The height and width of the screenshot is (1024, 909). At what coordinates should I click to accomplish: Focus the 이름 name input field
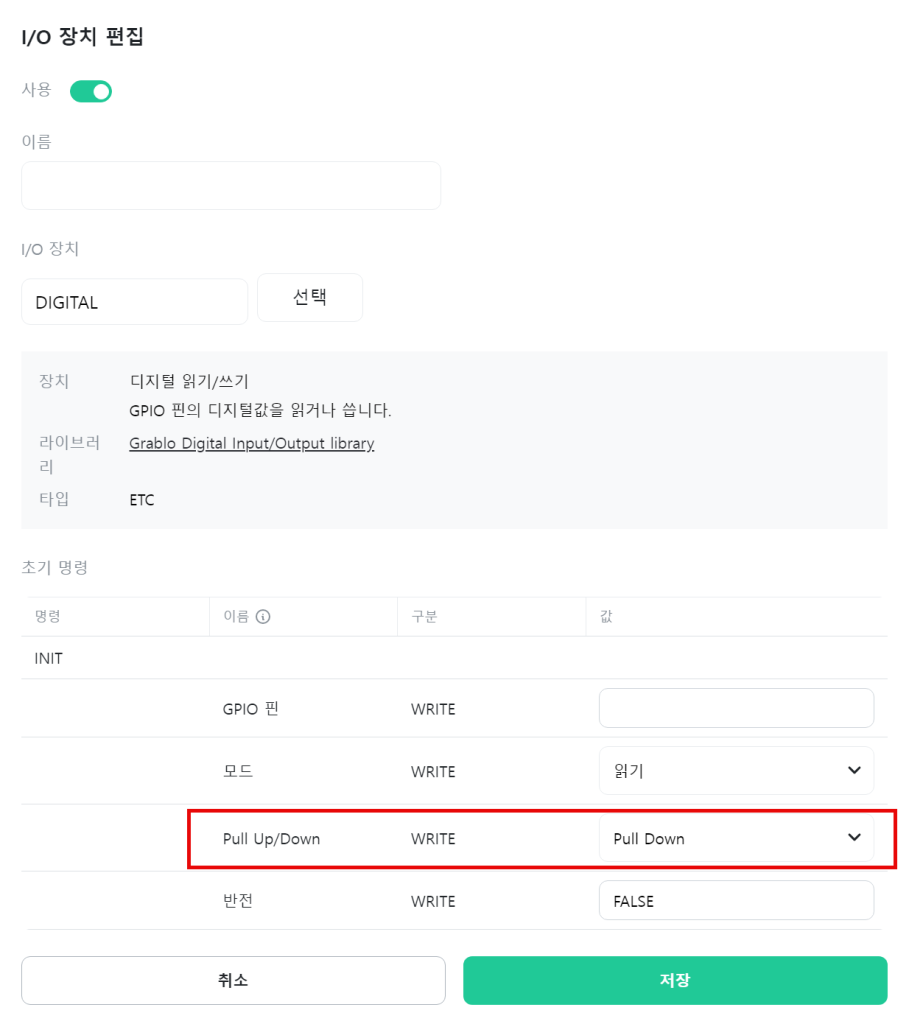[231, 185]
